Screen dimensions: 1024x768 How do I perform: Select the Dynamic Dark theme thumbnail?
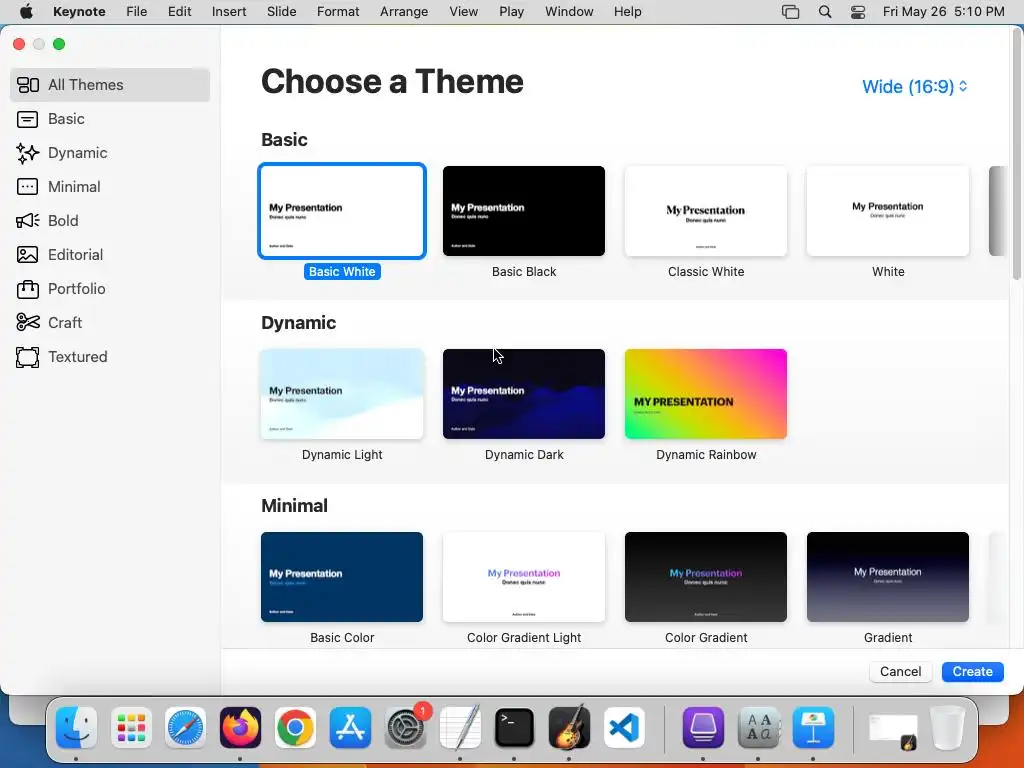click(x=524, y=394)
